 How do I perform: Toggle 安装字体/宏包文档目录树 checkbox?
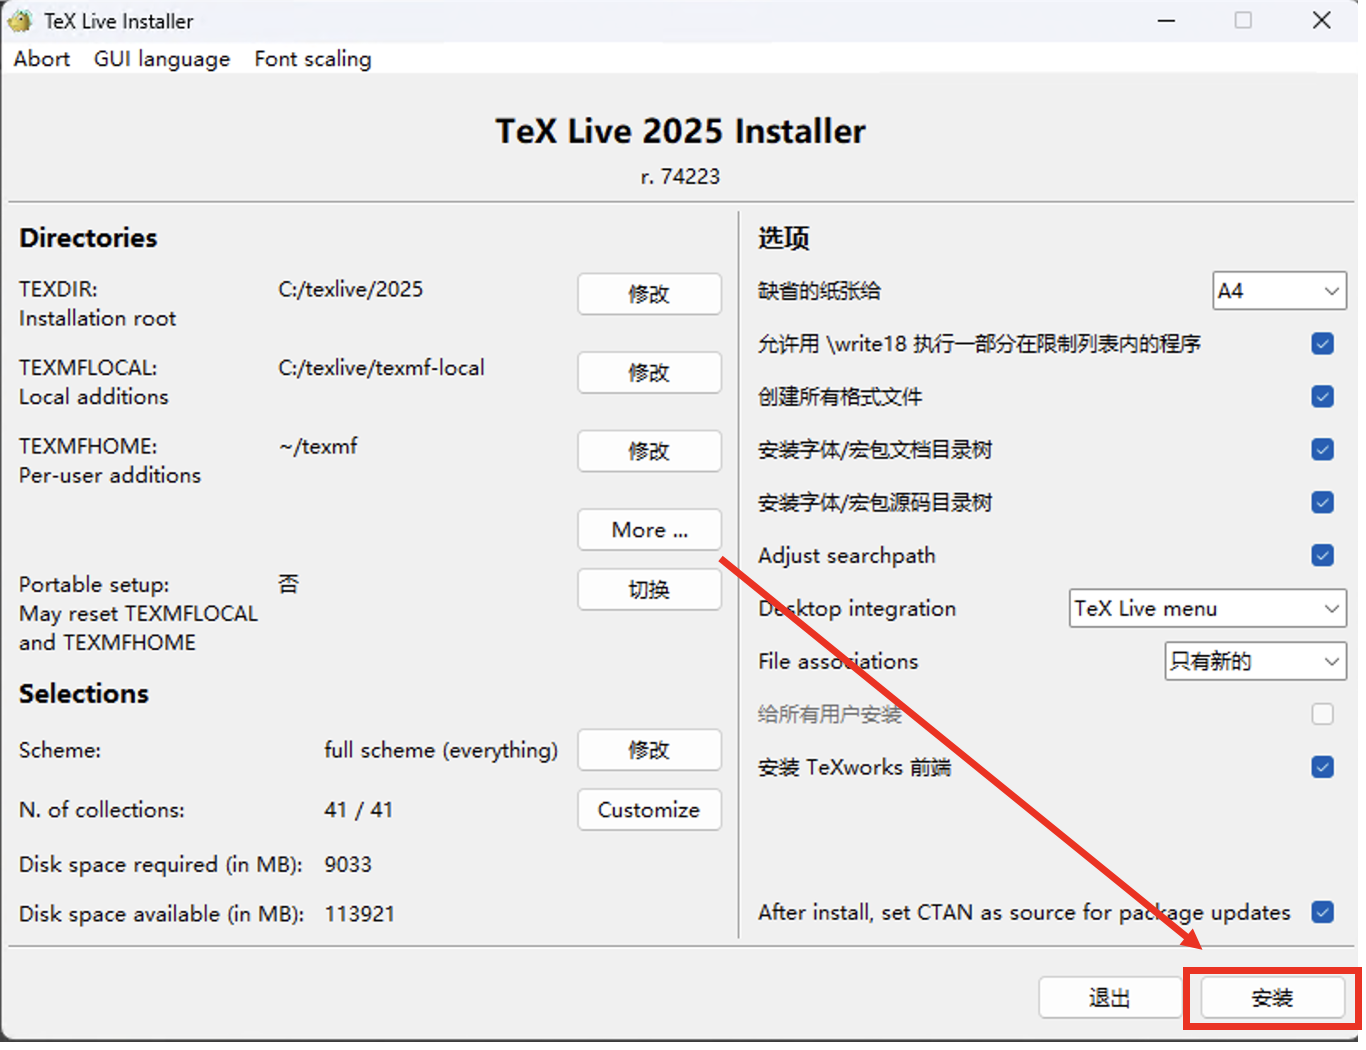click(x=1322, y=450)
